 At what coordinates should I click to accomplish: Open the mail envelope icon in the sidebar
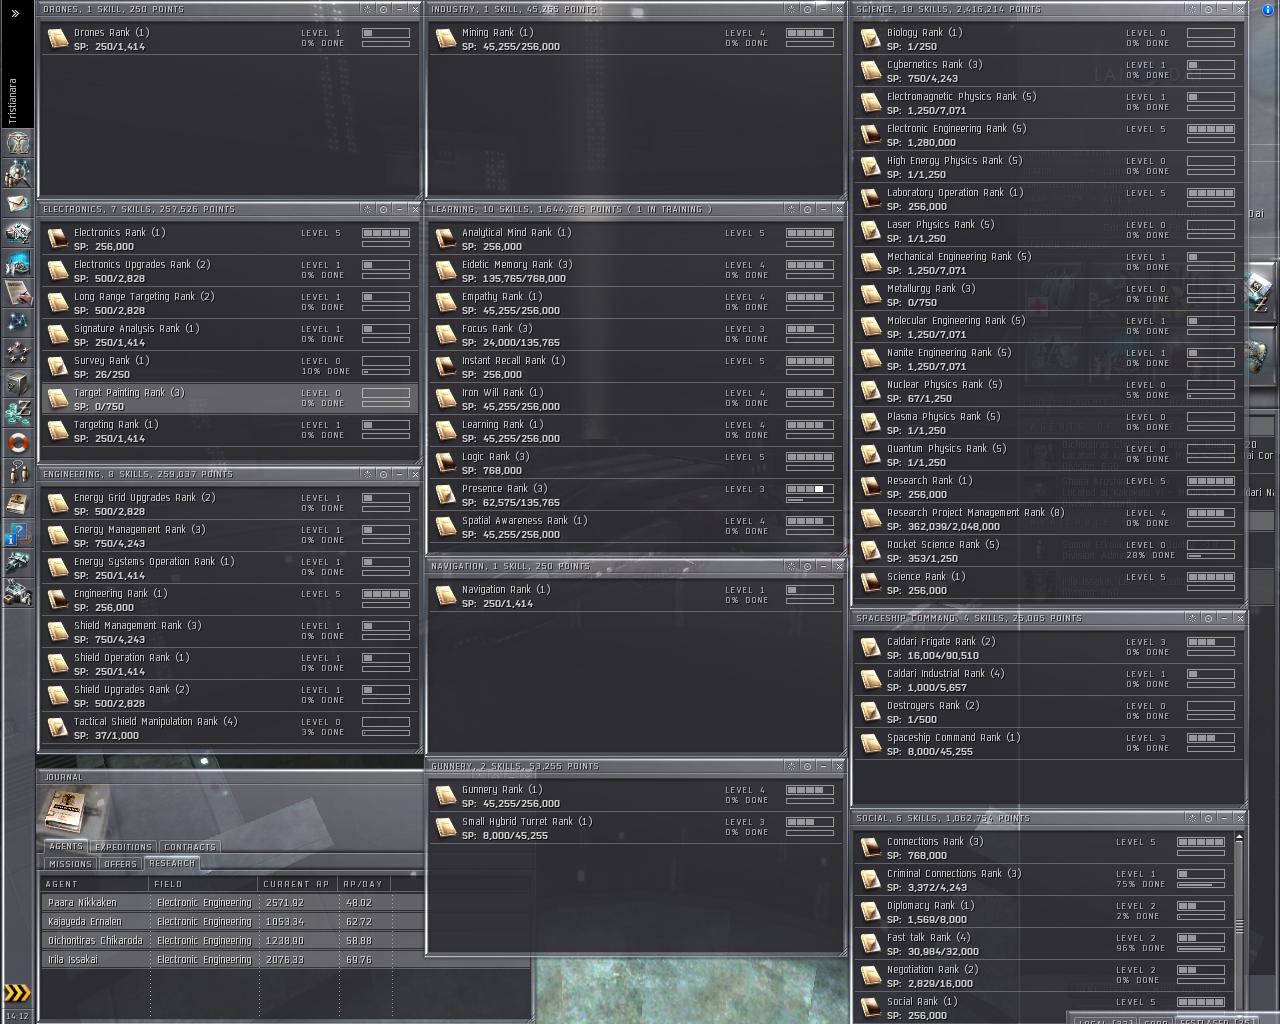point(18,203)
